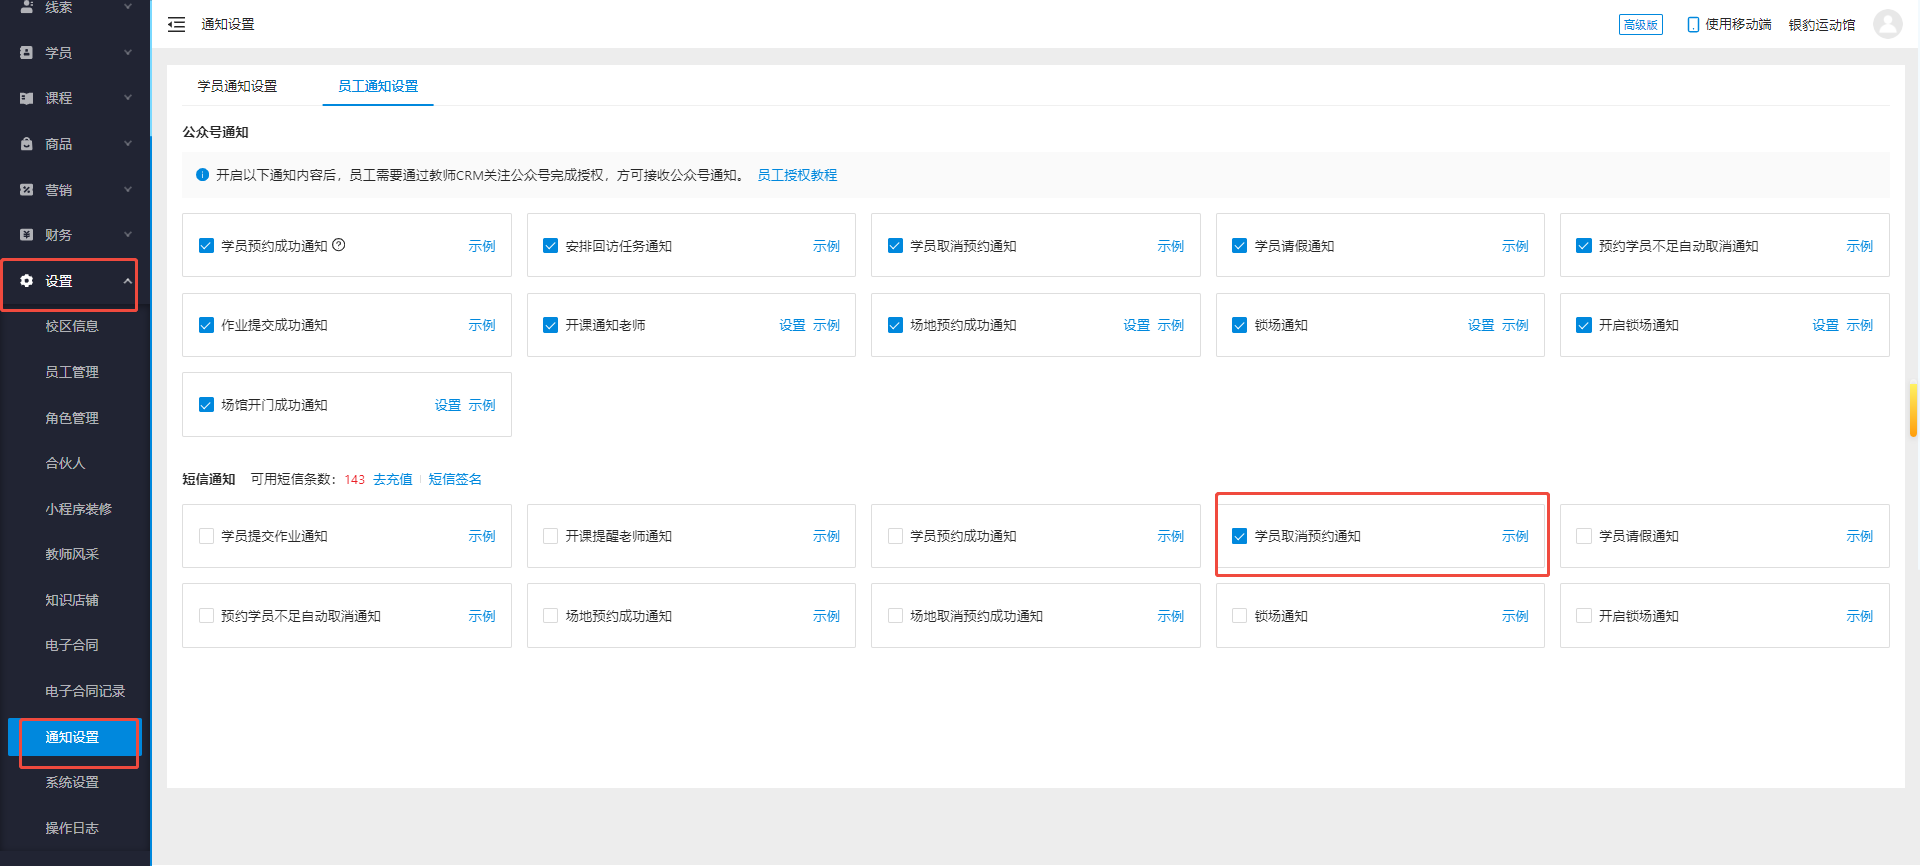Image resolution: width=1920 pixels, height=866 pixels.
Task: Click 设置 link for 开启锁场通知
Action: coord(1826,325)
